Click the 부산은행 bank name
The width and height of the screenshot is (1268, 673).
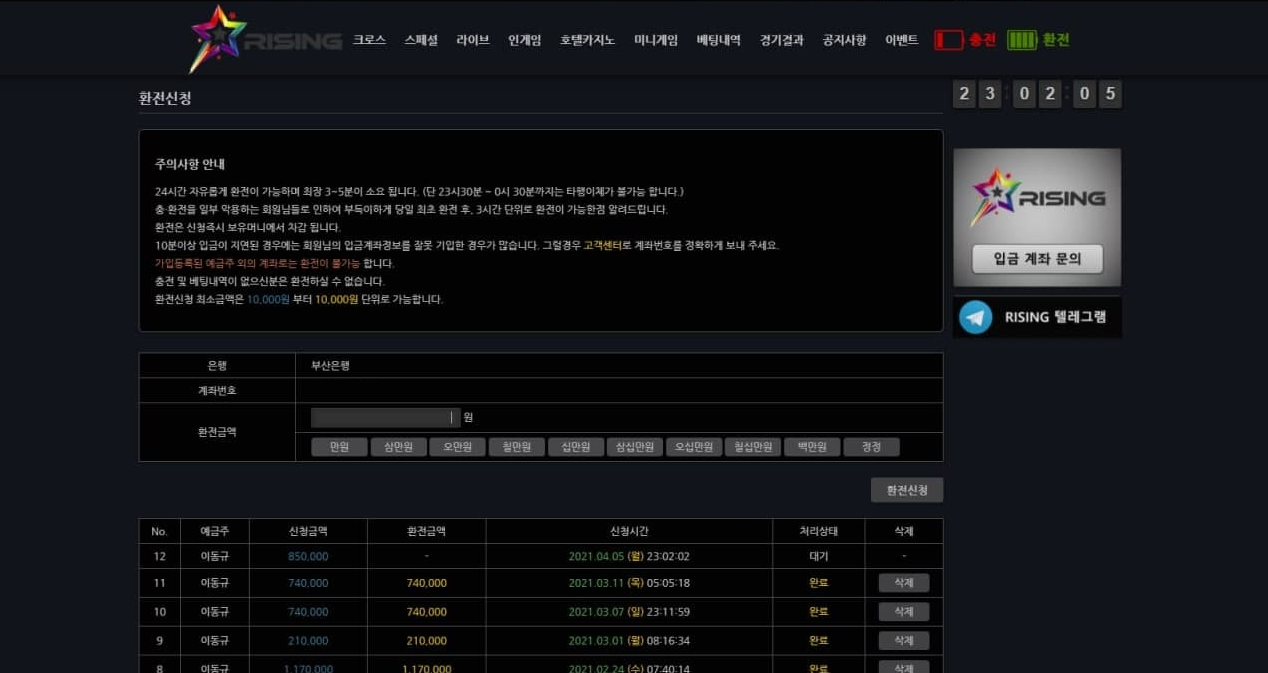click(x=331, y=366)
